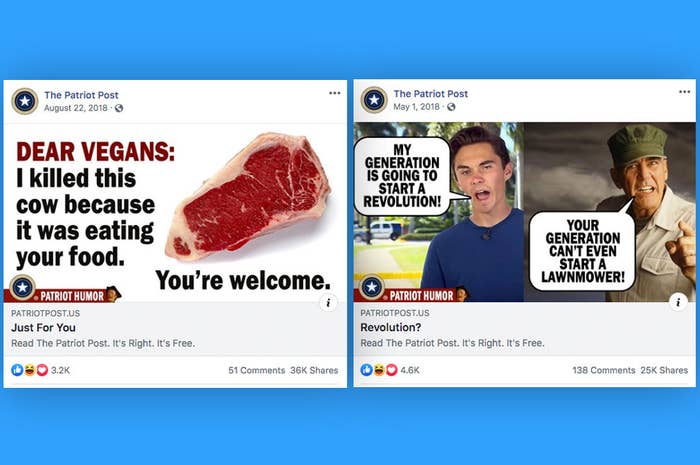
Task: Show the 25K Shares list
Action: [664, 370]
